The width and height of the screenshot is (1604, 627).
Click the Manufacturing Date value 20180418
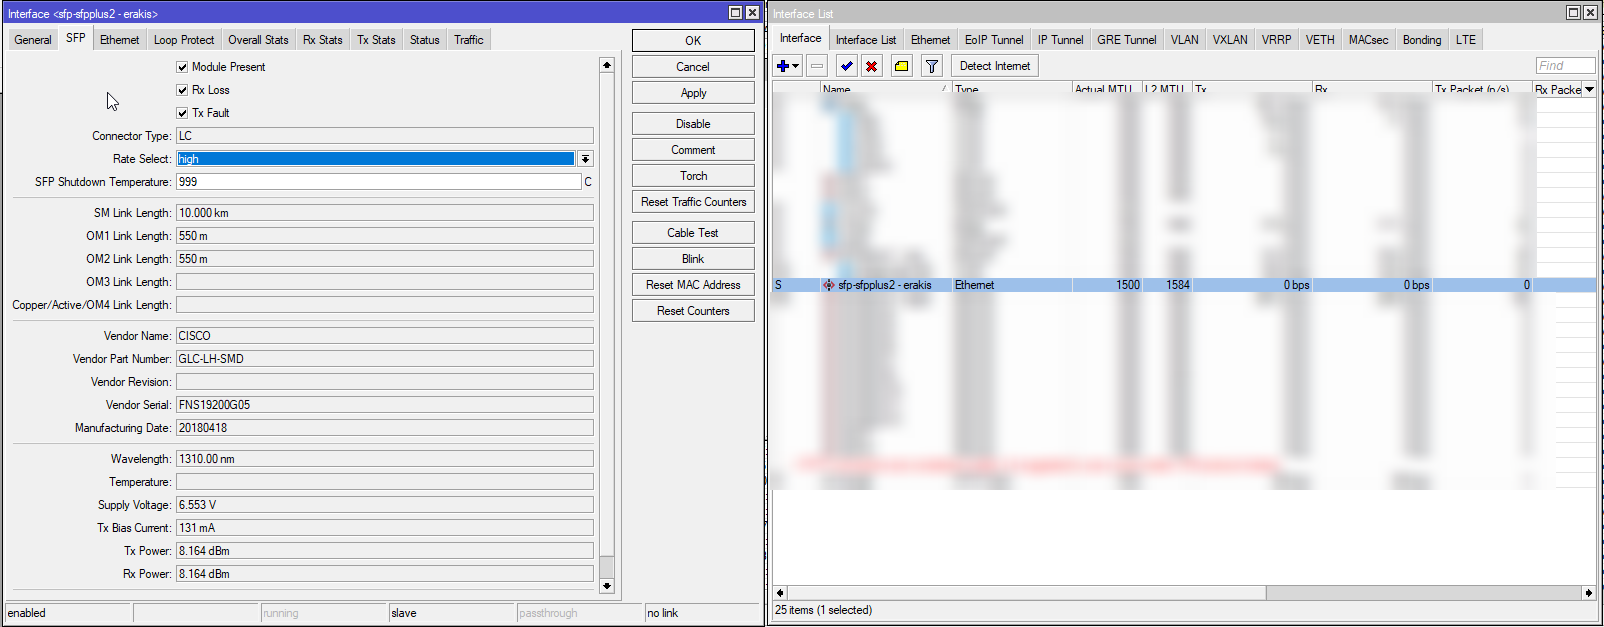(x=385, y=428)
